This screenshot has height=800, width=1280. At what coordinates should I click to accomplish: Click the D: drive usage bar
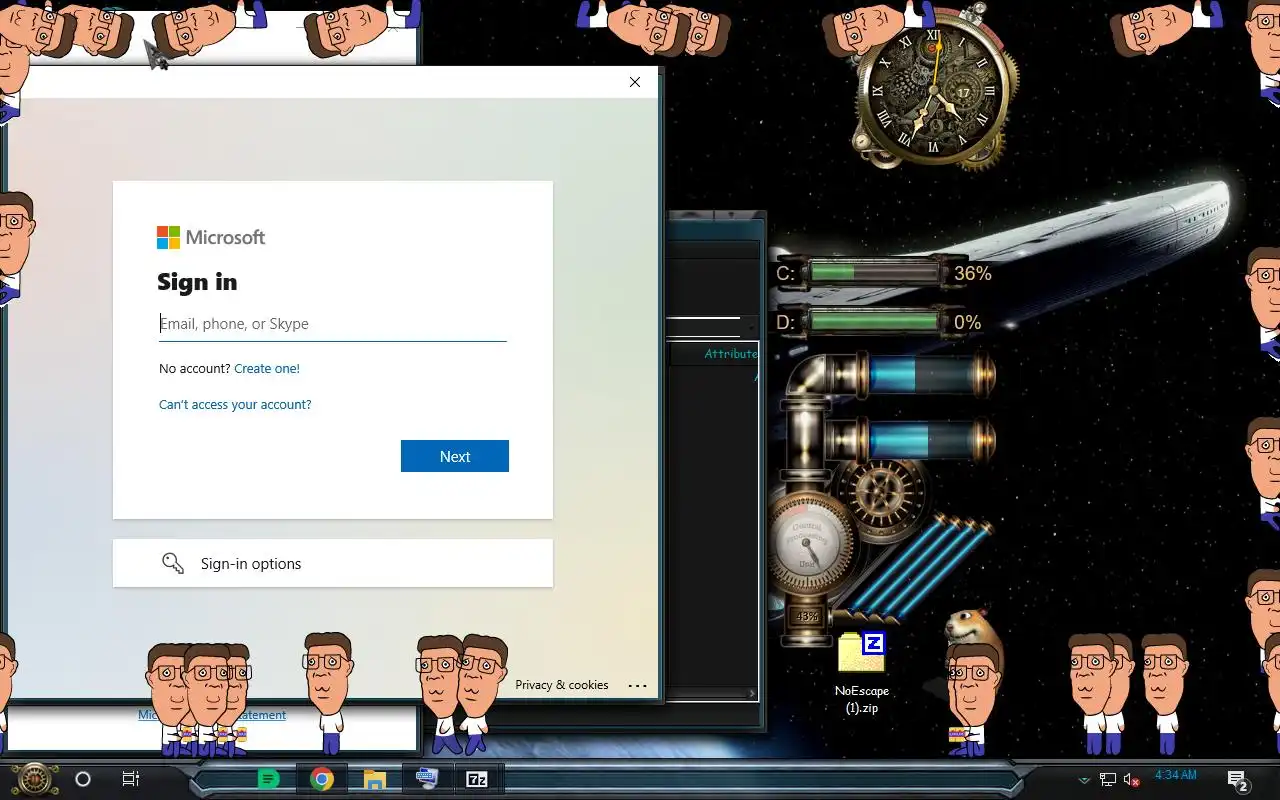tap(875, 322)
